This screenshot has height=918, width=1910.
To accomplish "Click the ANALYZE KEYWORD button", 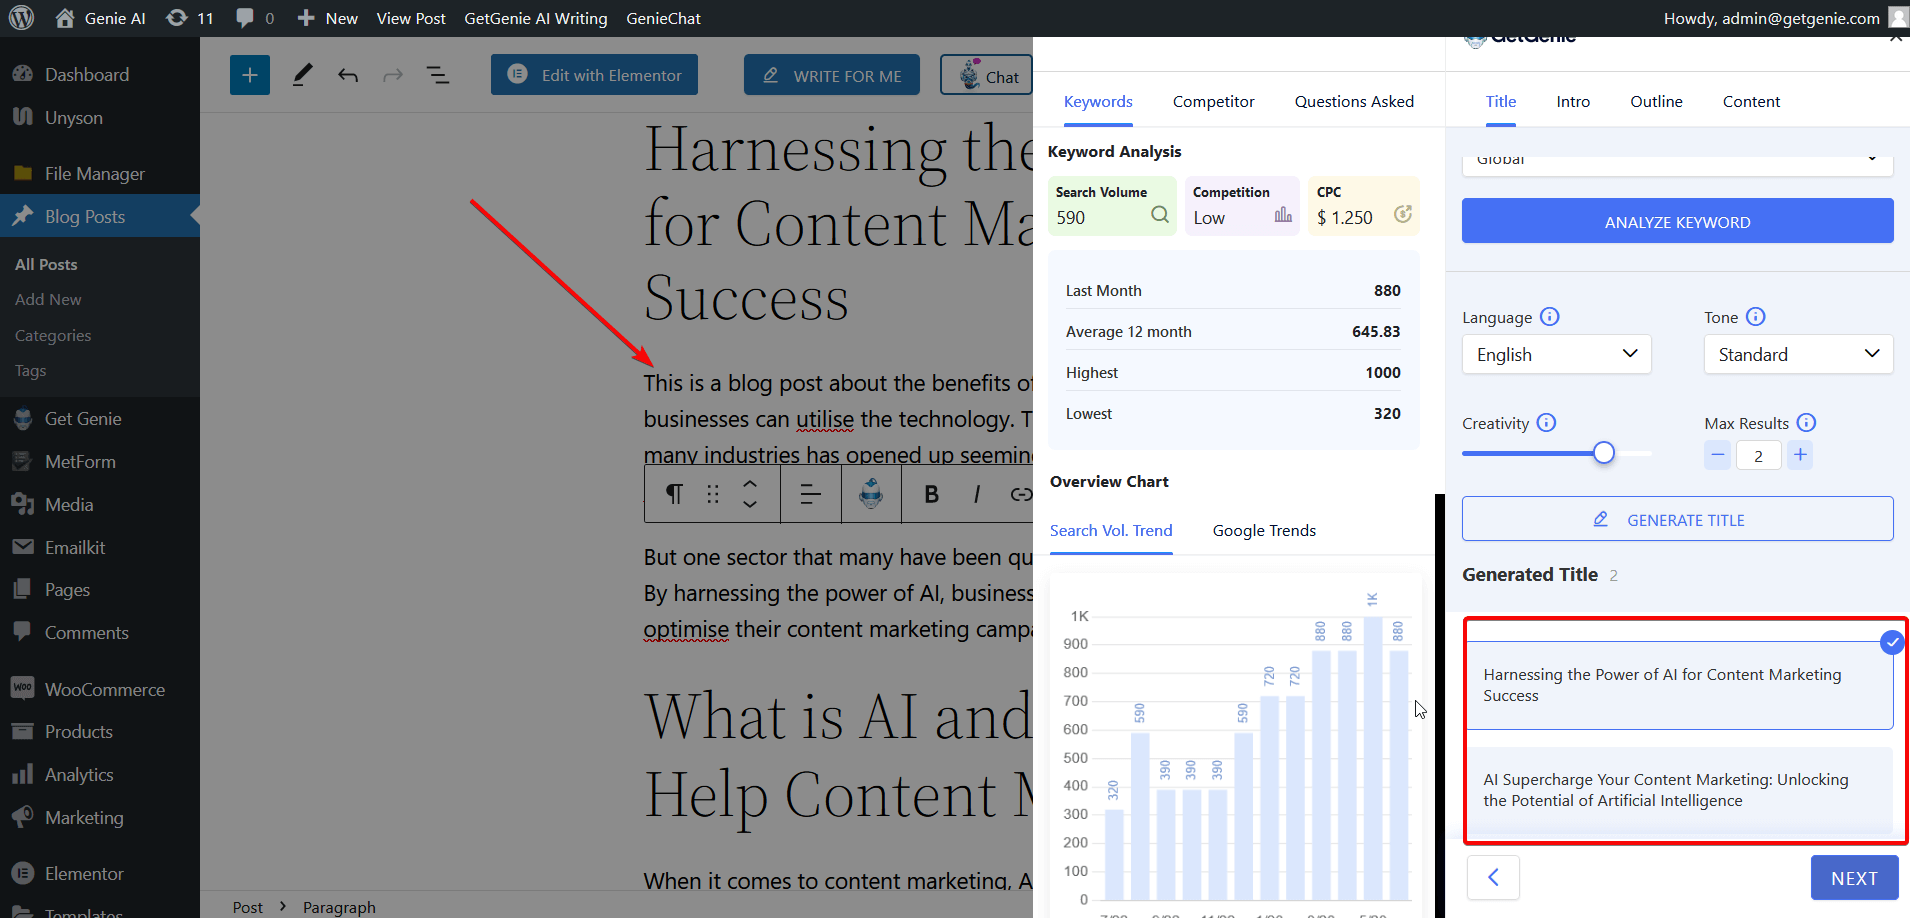I will (1677, 221).
